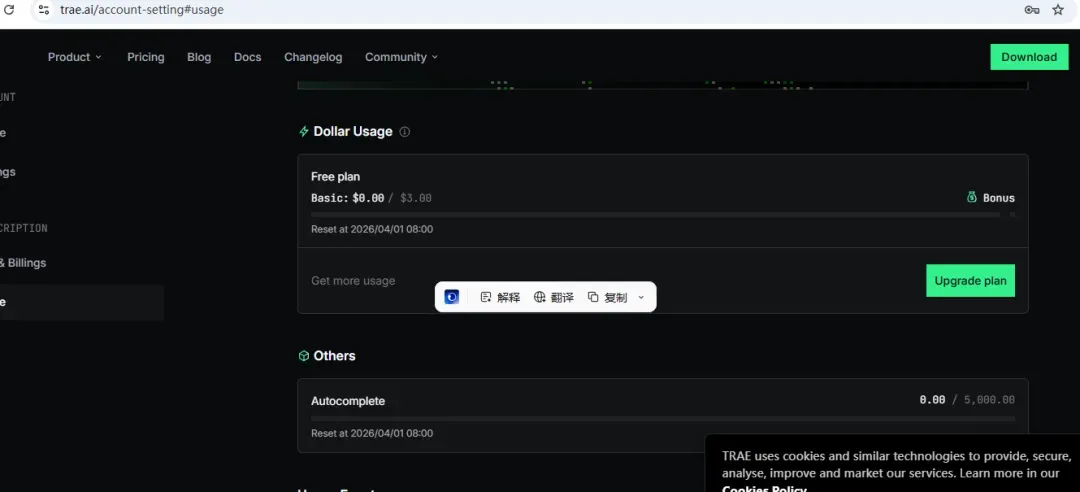Click the blue assistant logo in popup toolbar
The width and height of the screenshot is (1080, 492).
click(452, 297)
